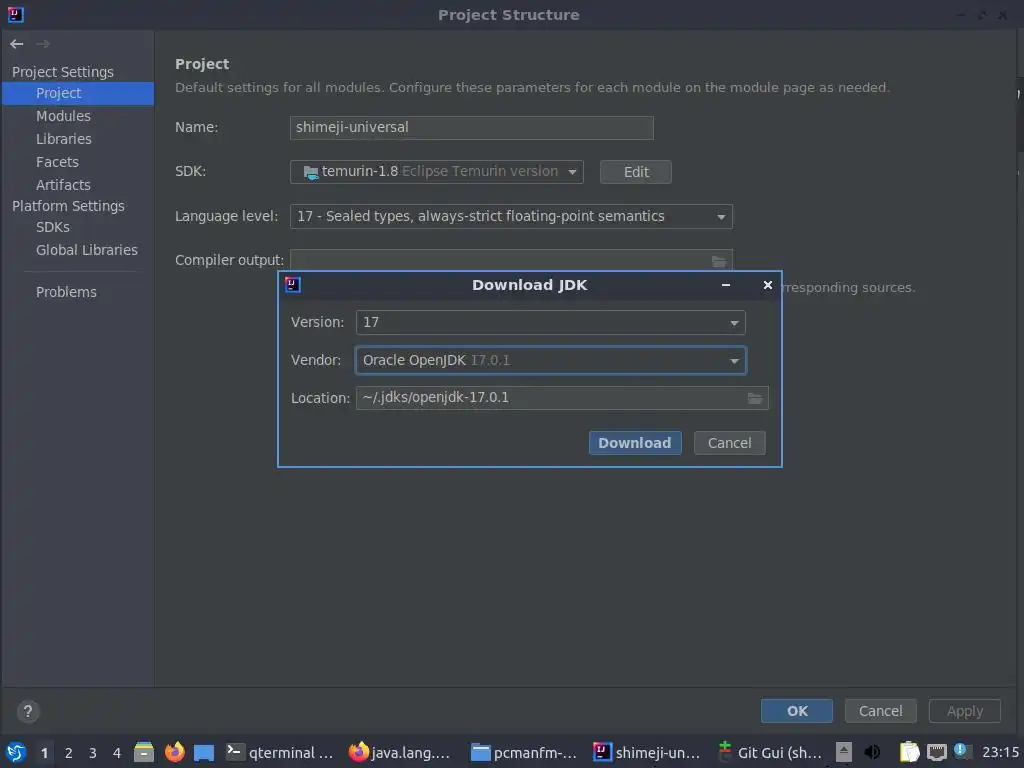This screenshot has height=768, width=1024.
Task: Click the IntelliJ icon in Project Structure title
Action: tap(15, 14)
